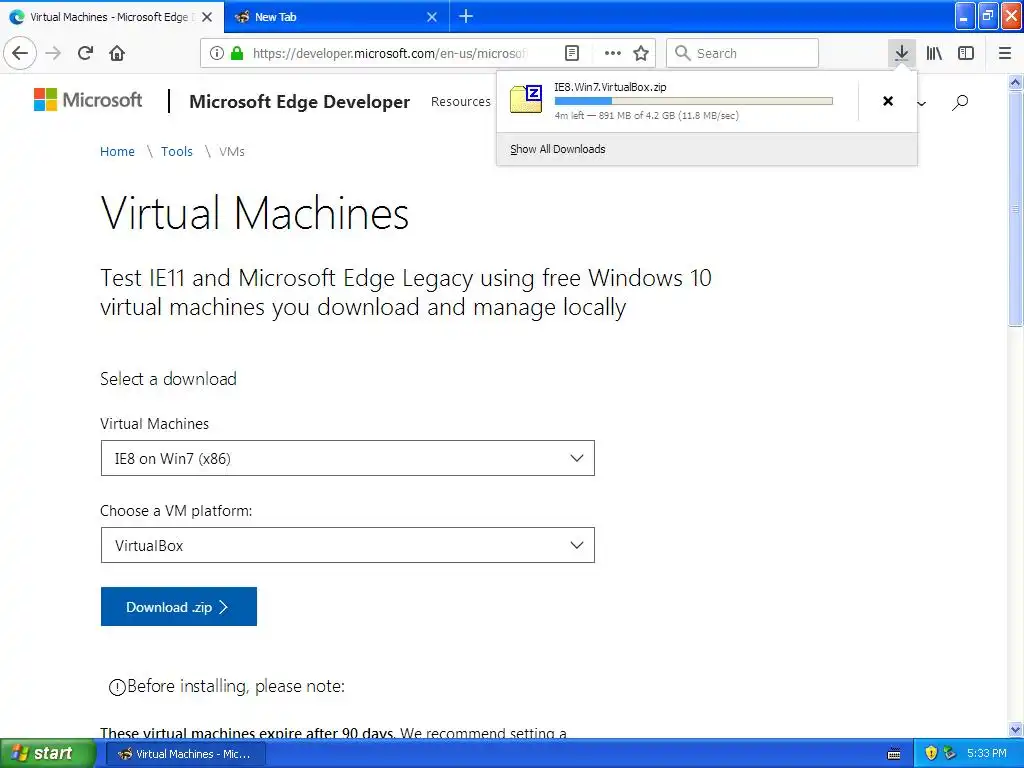The width and height of the screenshot is (1024, 768).
Task: Go to the Tools breadcrumb
Action: click(176, 152)
